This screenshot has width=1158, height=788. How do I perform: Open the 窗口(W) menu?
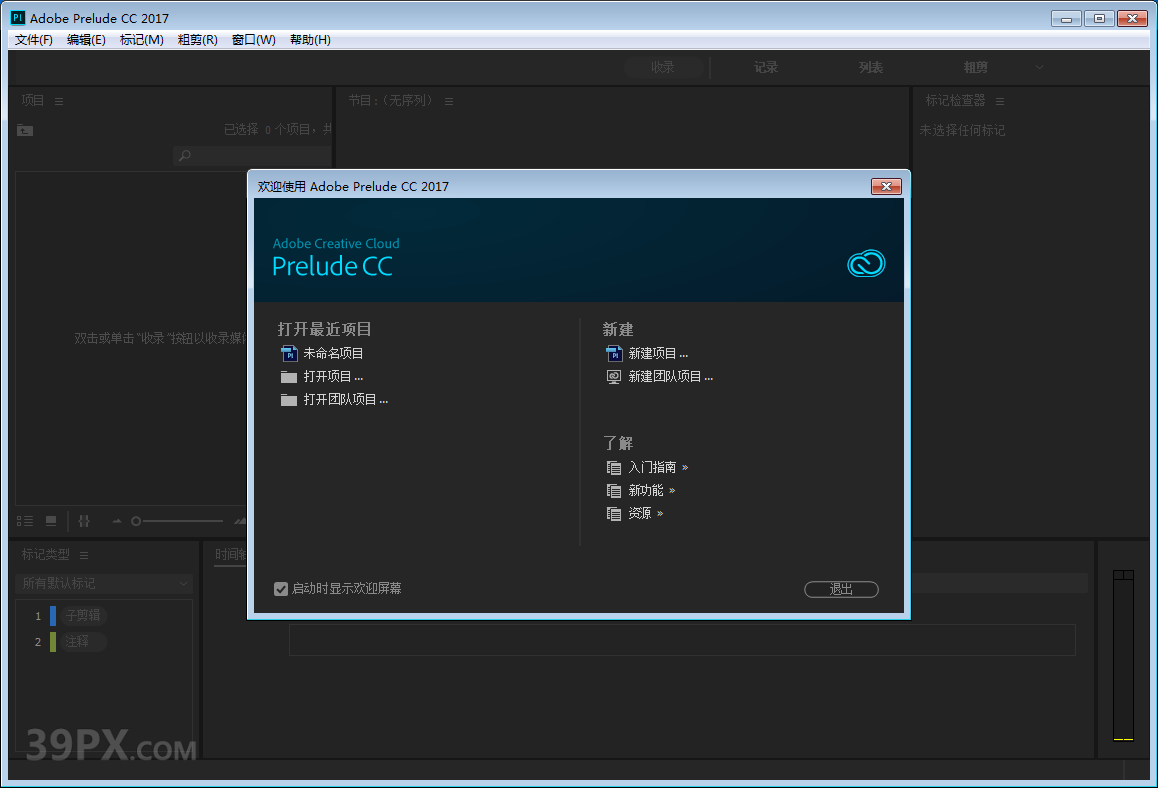[x=253, y=40]
